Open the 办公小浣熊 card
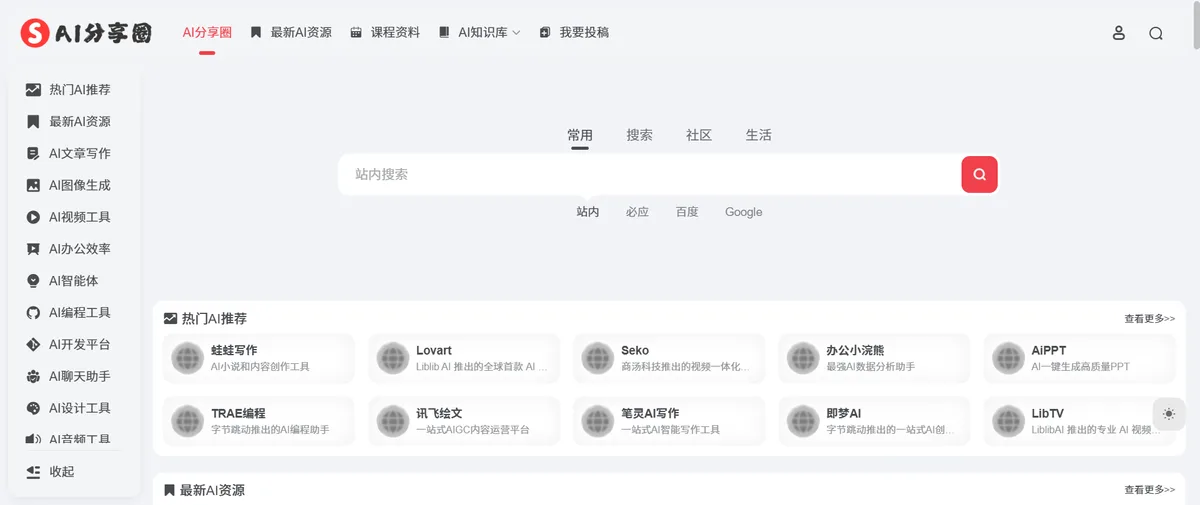Image resolution: width=1200 pixels, height=505 pixels. (874, 358)
